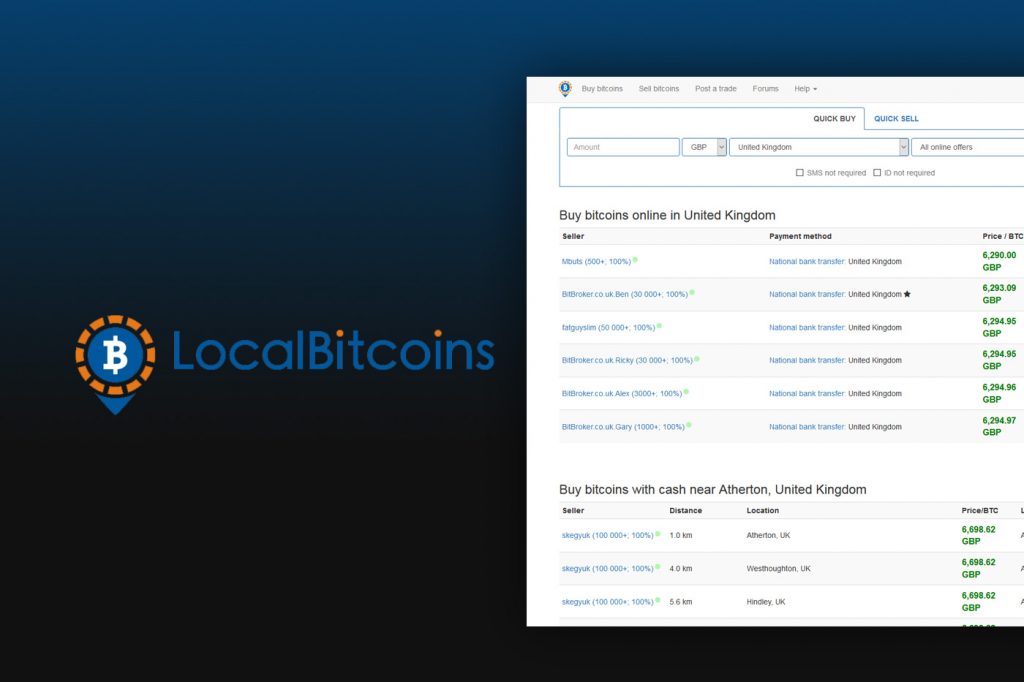Click the Bitcoin logo in the navigation bar
This screenshot has height=682, width=1024.
[x=564, y=88]
